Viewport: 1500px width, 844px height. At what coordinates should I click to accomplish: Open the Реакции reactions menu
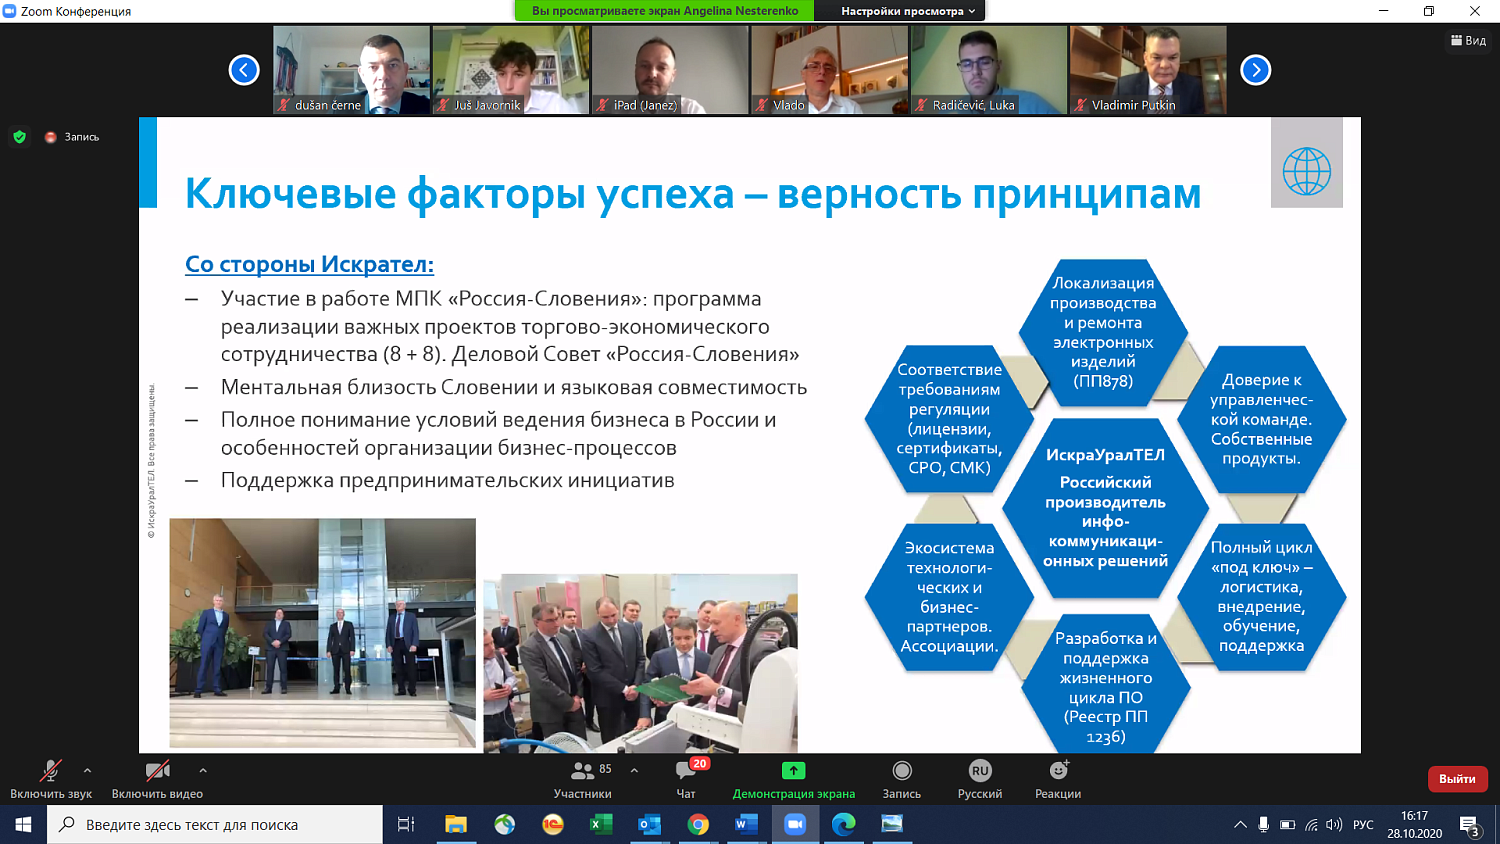1058,779
